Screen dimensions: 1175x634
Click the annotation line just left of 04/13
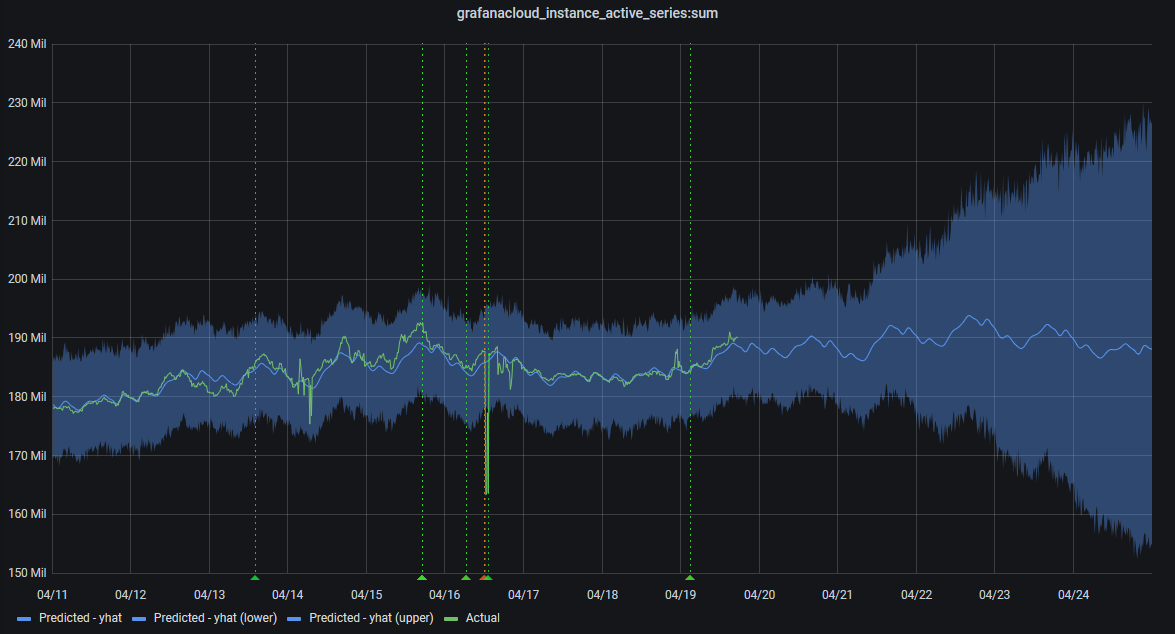(255, 300)
